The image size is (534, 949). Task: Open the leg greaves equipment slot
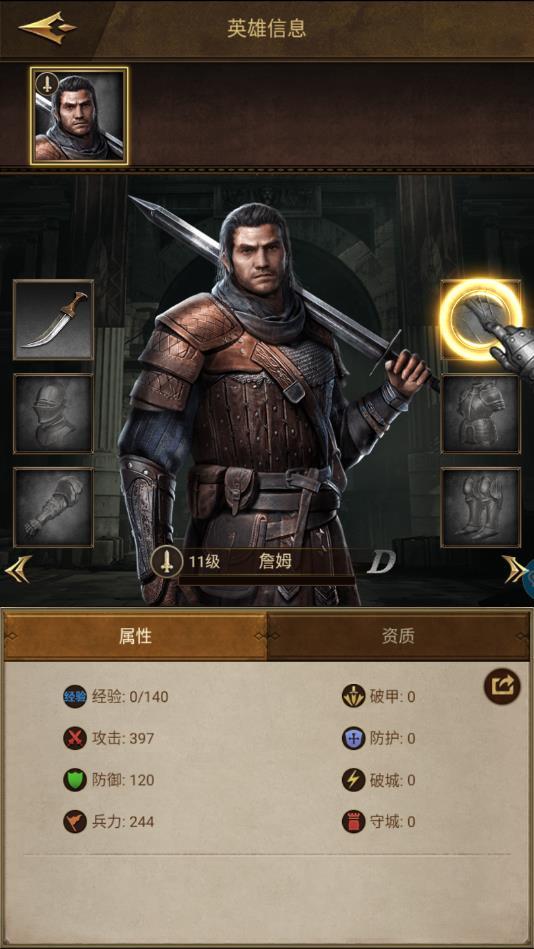tap(480, 507)
